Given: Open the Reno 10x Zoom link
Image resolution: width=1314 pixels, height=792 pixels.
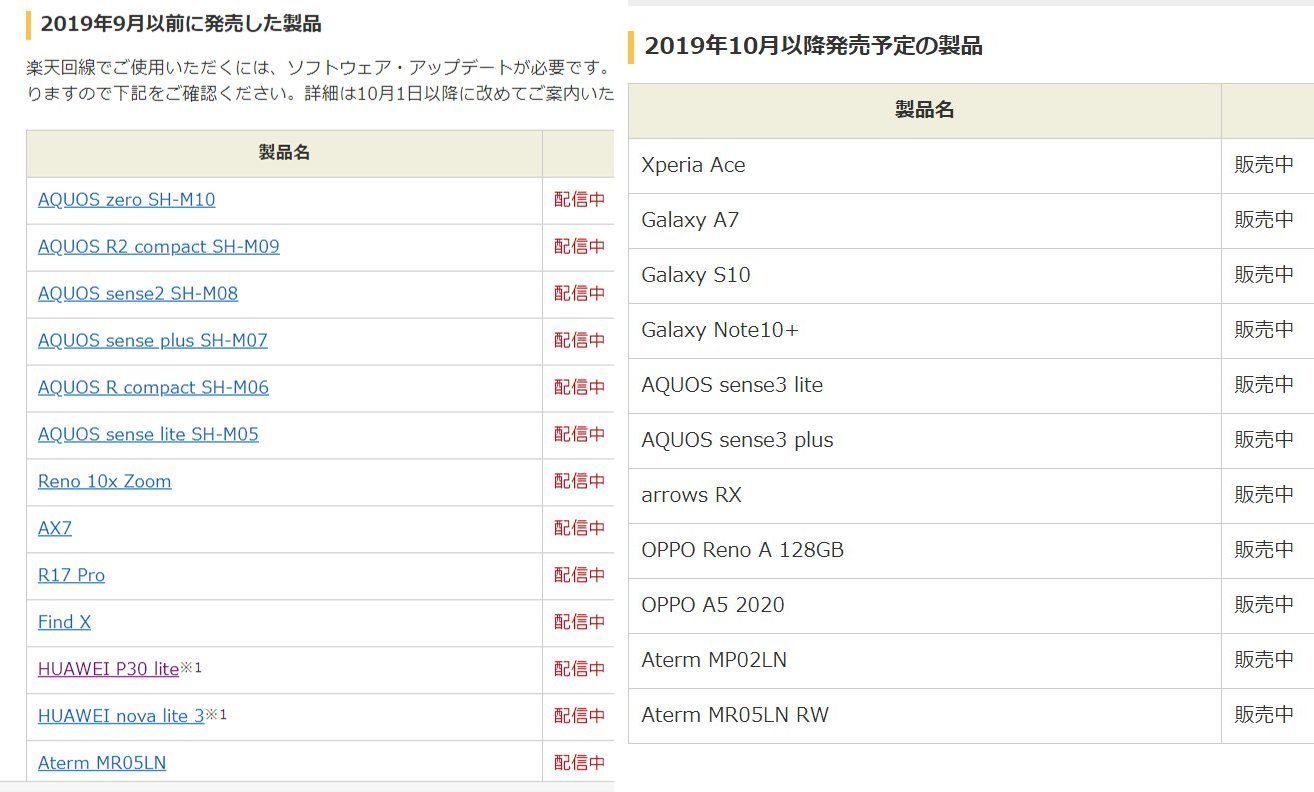Looking at the screenshot, I should click(104, 481).
